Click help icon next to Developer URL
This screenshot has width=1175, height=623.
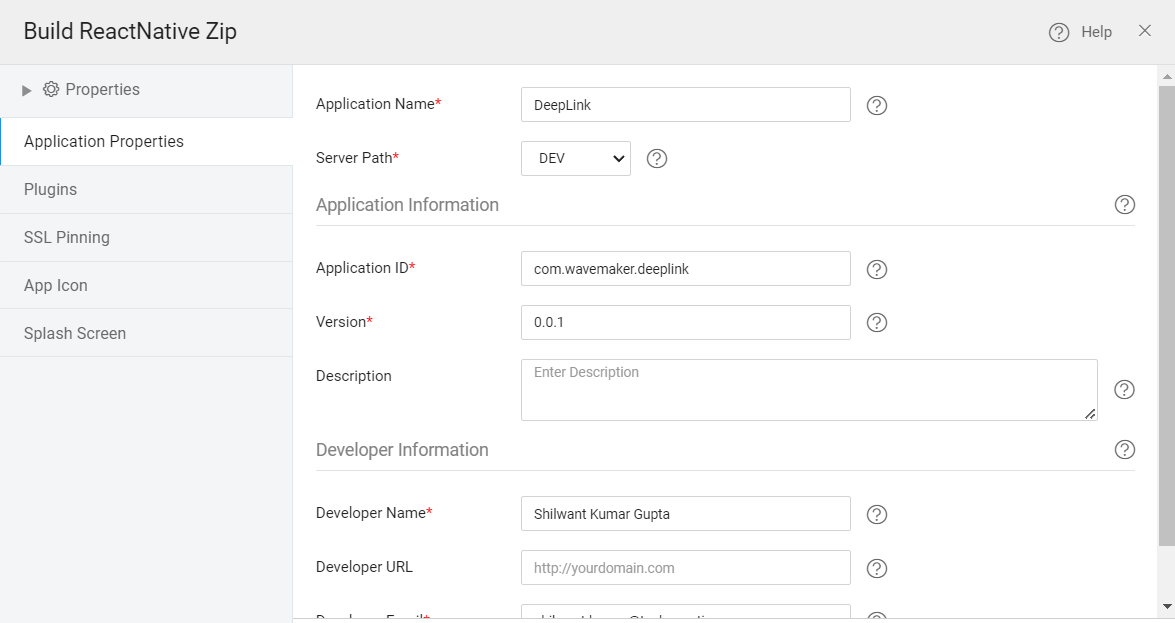877,568
